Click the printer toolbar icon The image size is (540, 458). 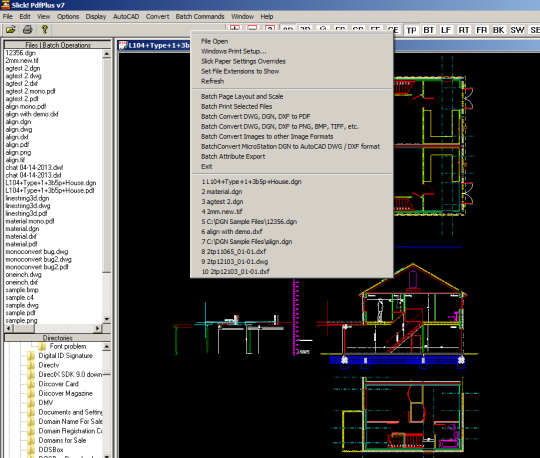click(x=28, y=30)
